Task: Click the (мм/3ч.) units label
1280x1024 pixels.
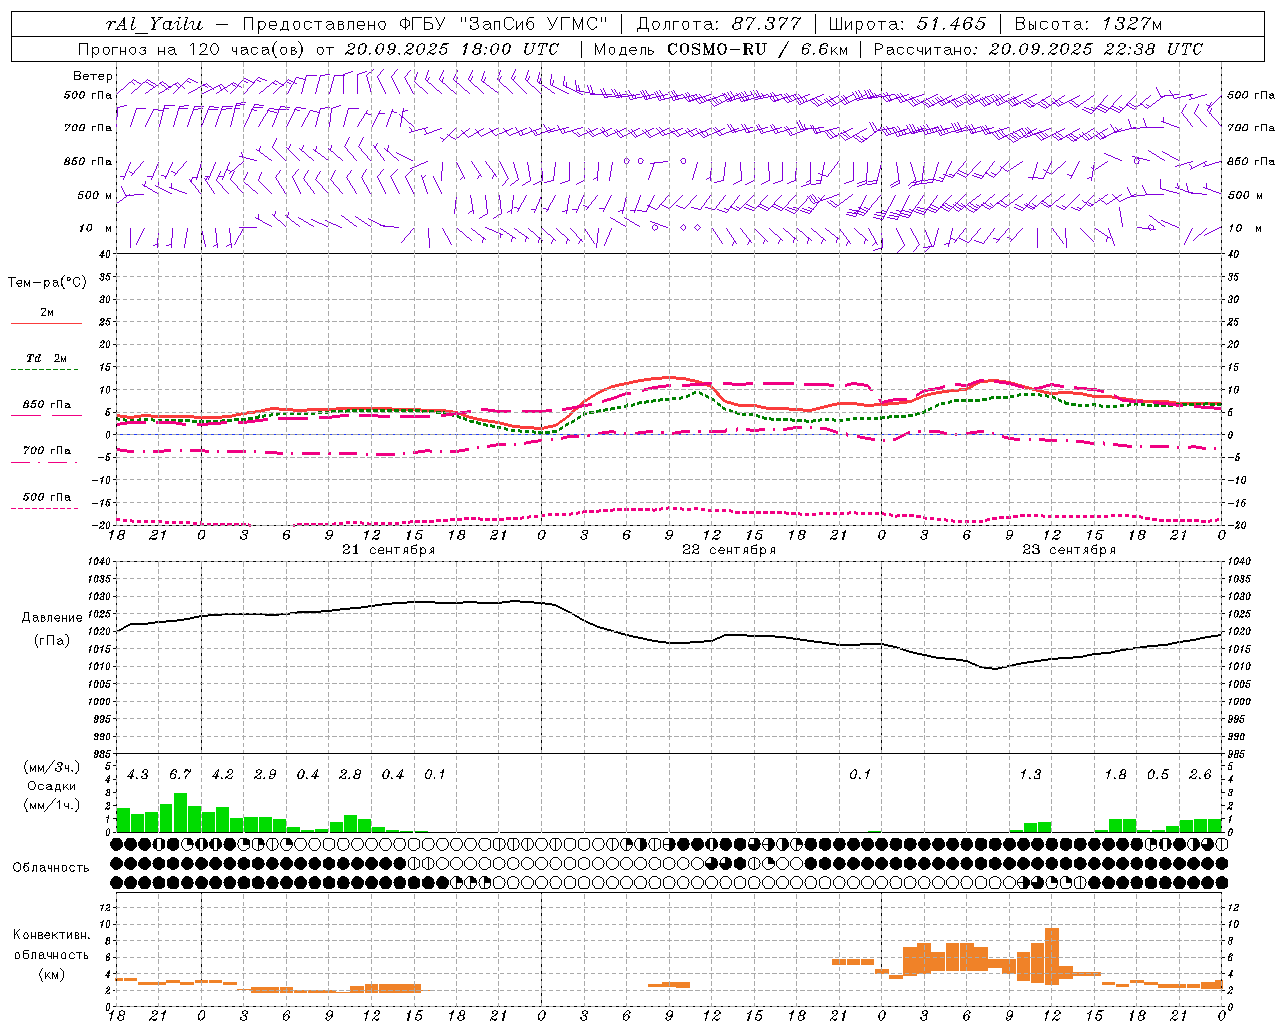Action: (52, 767)
